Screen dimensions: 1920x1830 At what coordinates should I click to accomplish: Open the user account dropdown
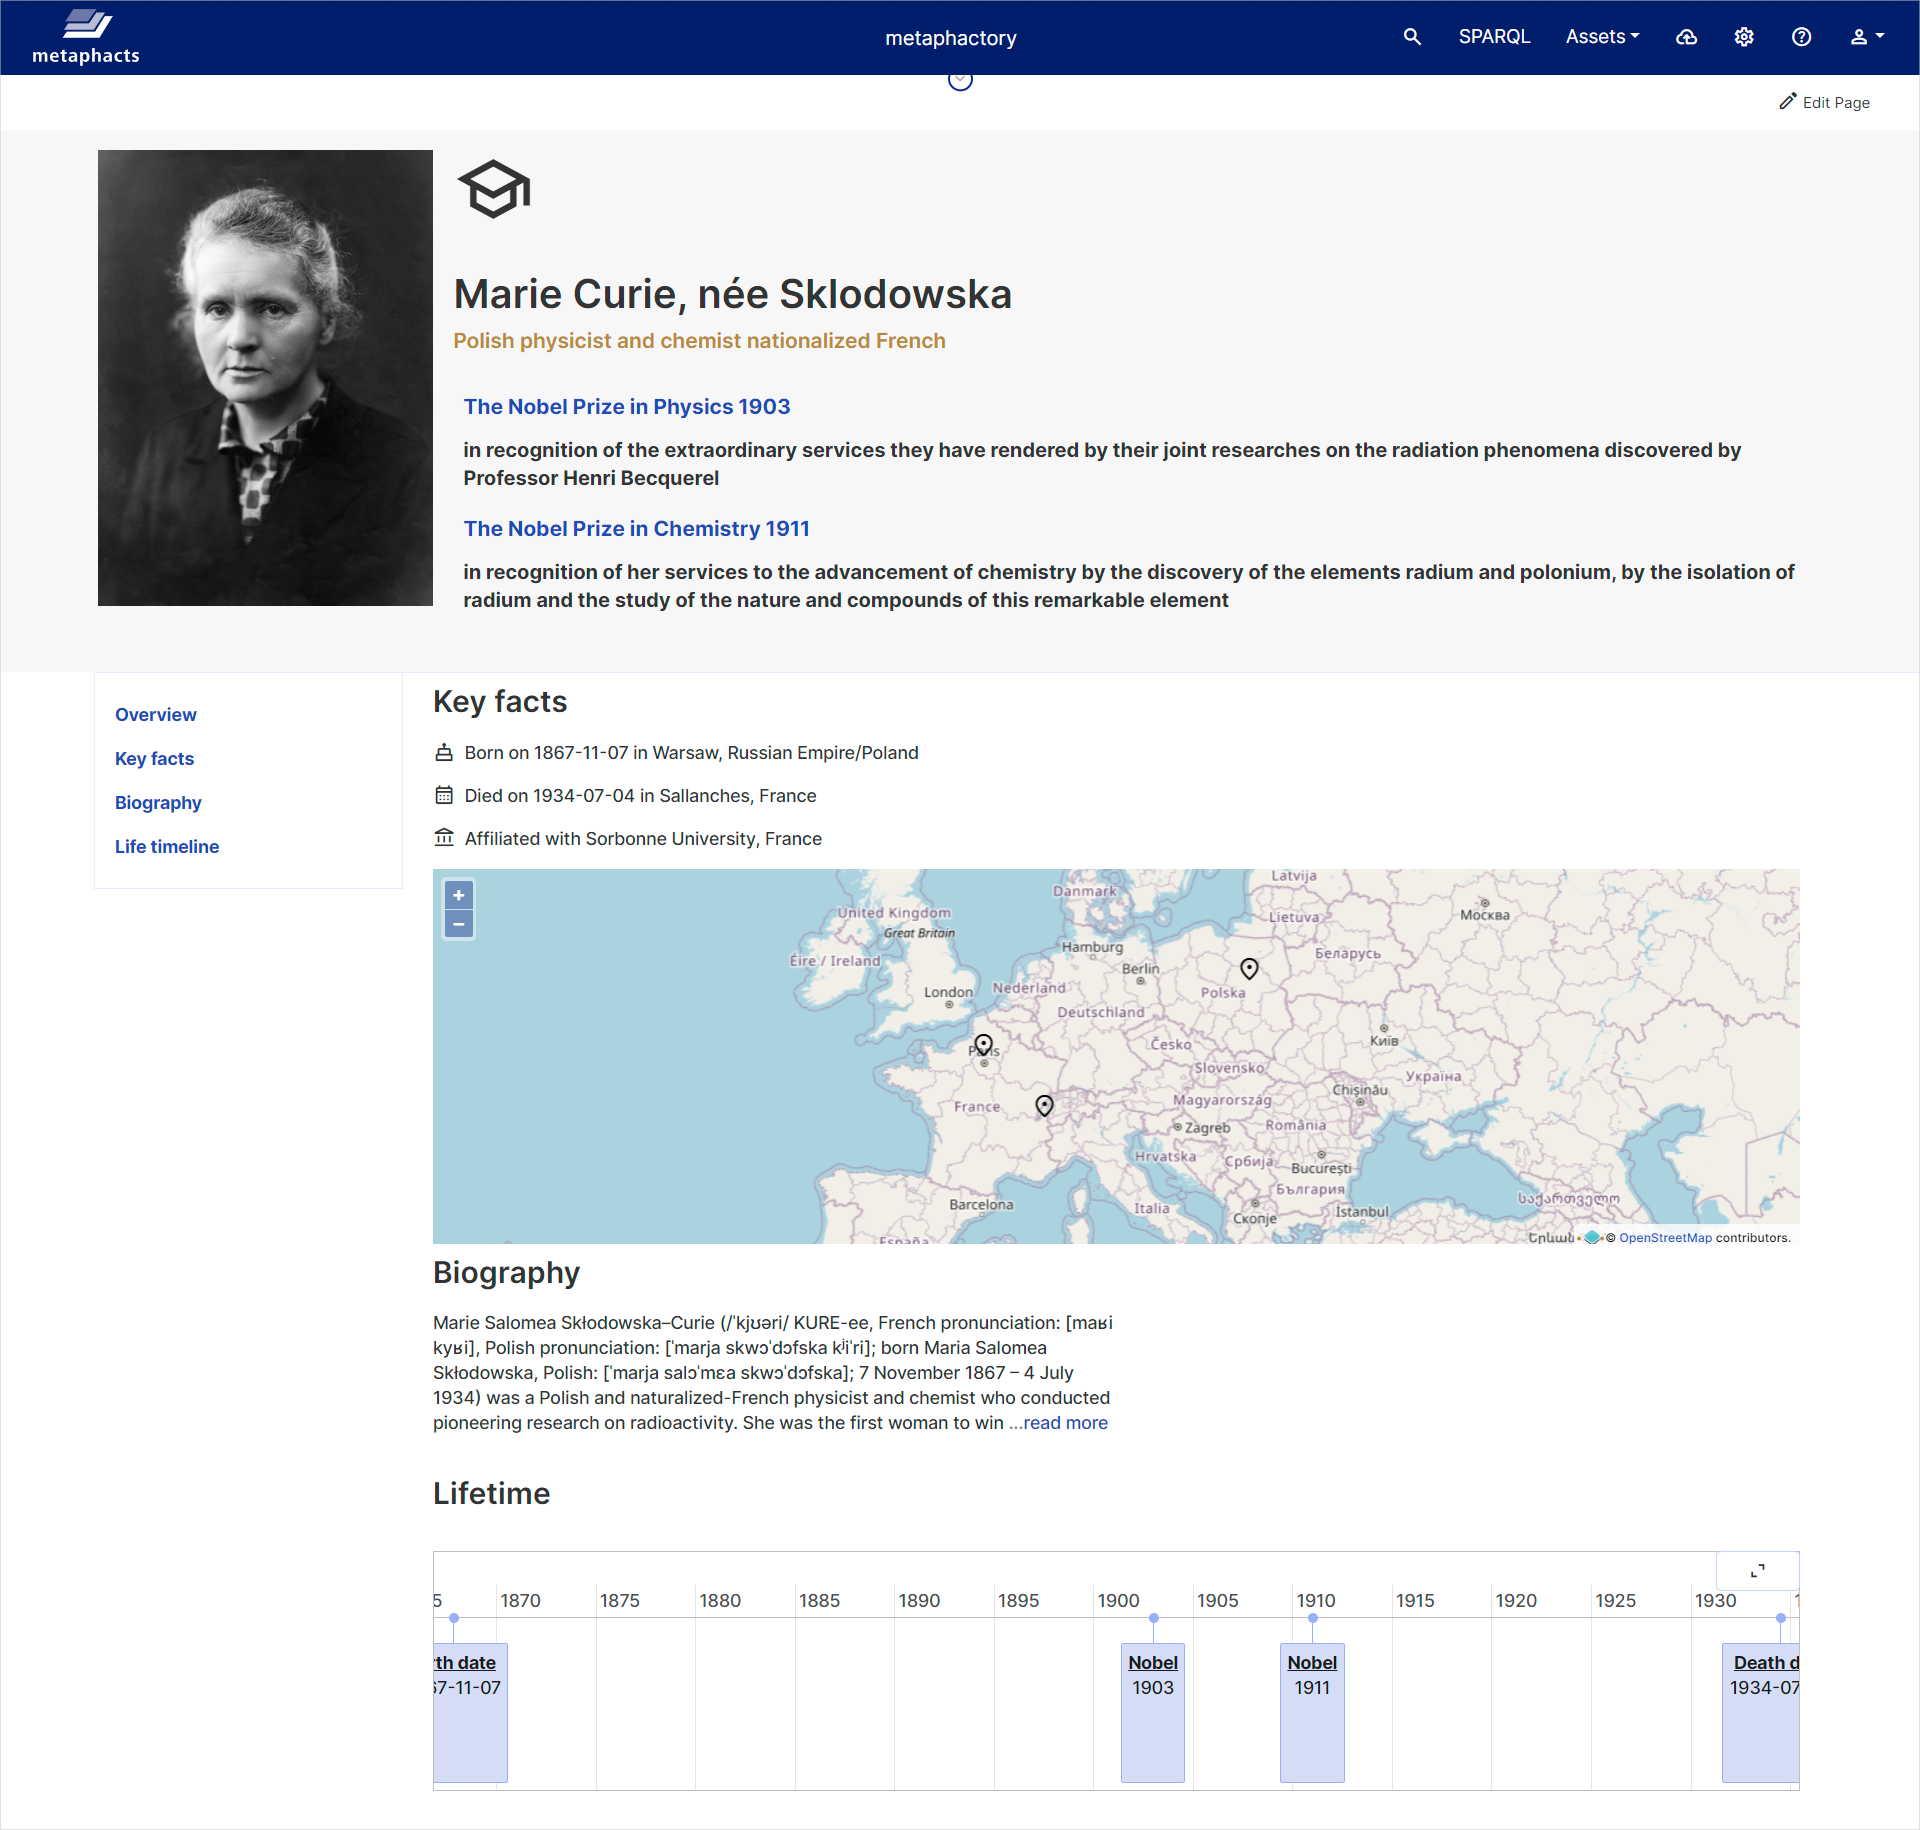(1866, 37)
